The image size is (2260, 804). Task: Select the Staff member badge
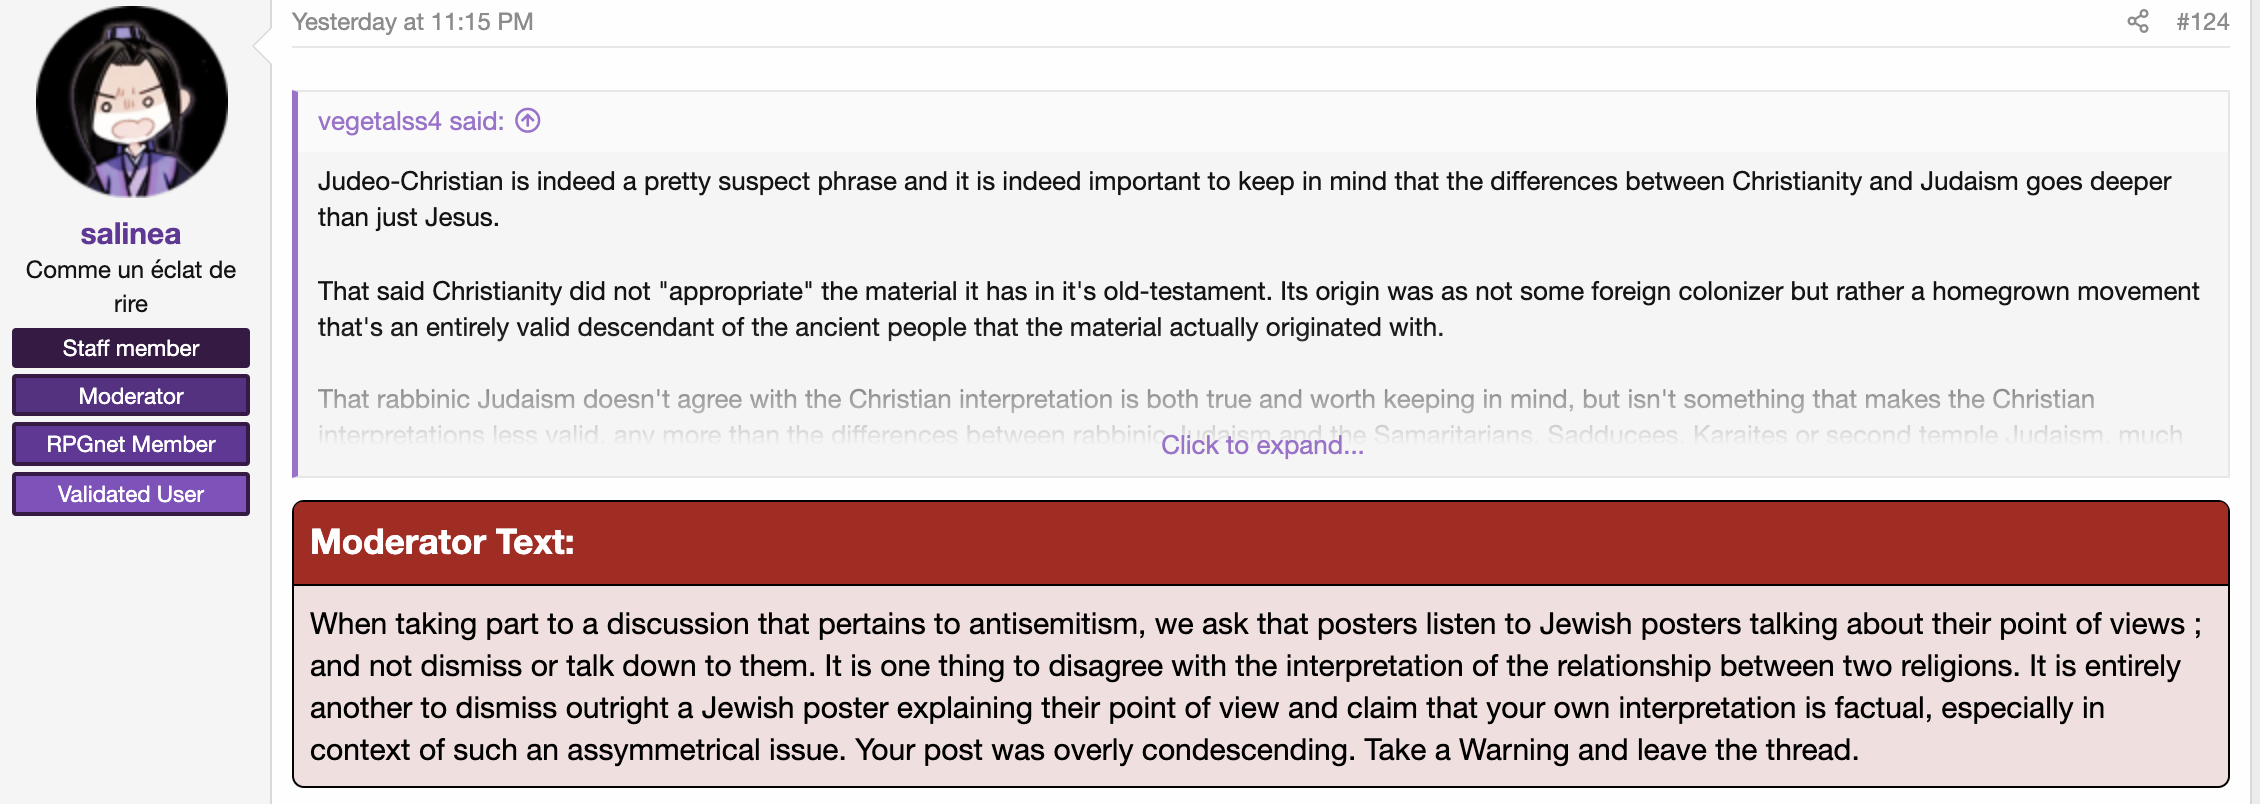(x=131, y=348)
